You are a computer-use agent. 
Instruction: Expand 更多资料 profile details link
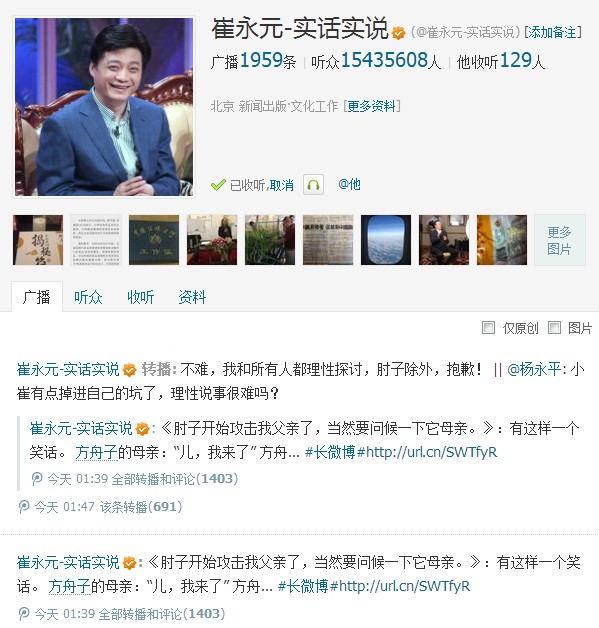pyautogui.click(x=372, y=106)
